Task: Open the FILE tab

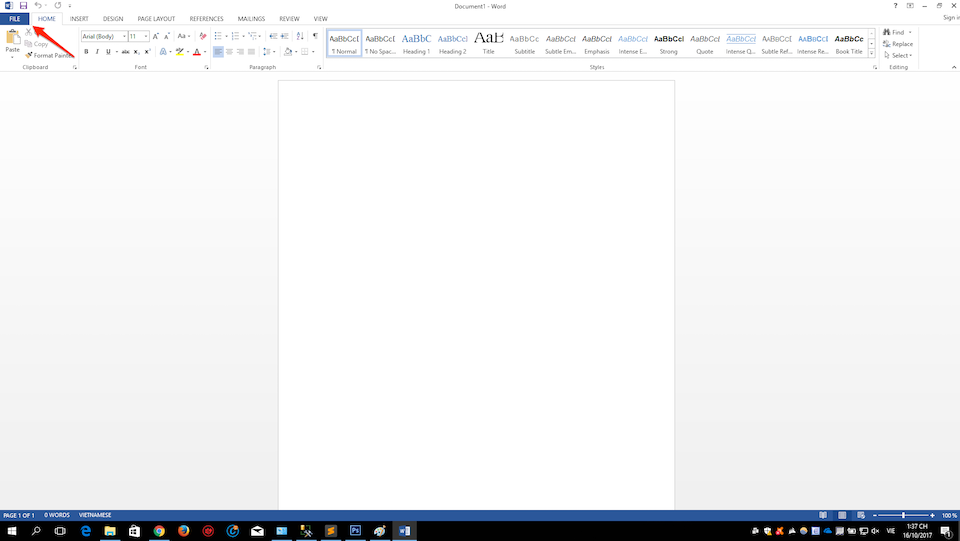Action: pos(15,19)
